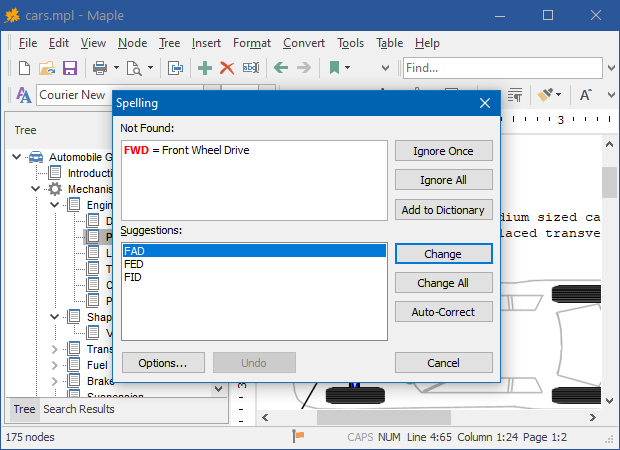Click CAPS indicator in status bar
Image resolution: width=620 pixels, height=450 pixels.
[x=360, y=437]
